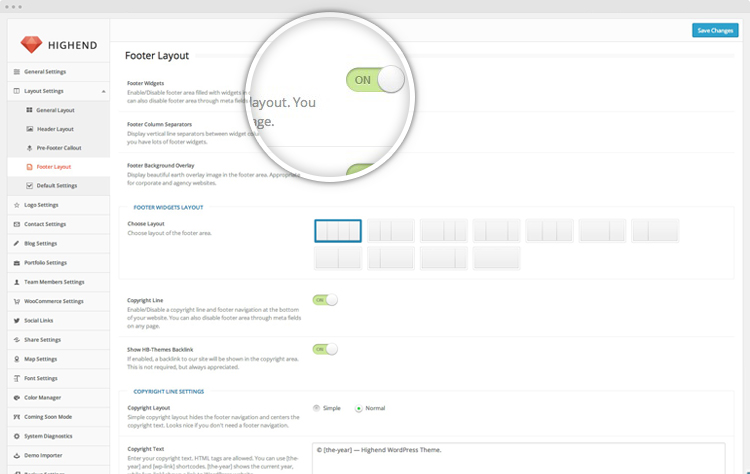The width and height of the screenshot is (750, 474).
Task: Toggle the Copyright Line switch
Action: [325, 300]
